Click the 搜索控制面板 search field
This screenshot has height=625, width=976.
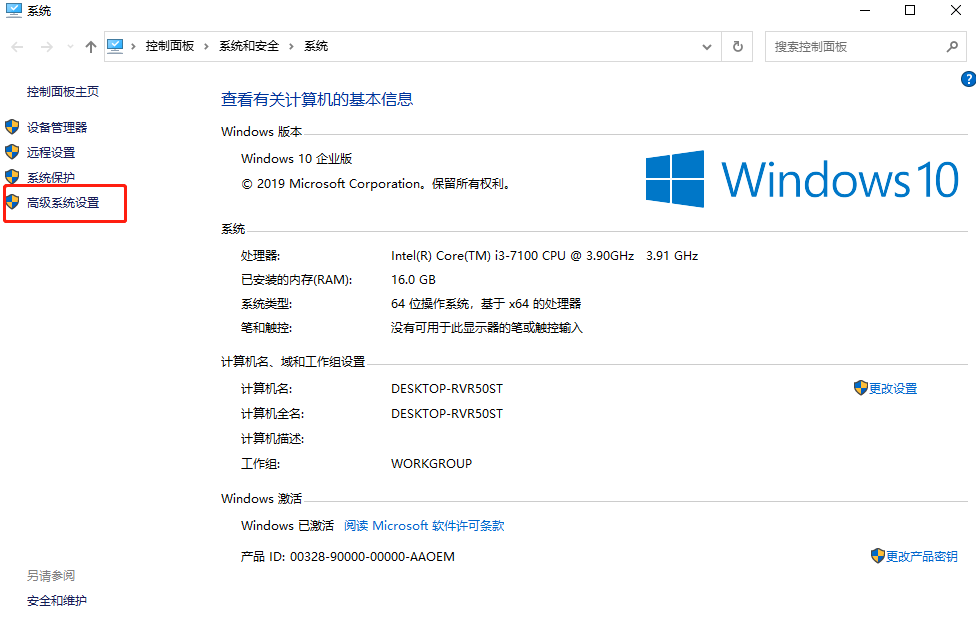point(855,46)
